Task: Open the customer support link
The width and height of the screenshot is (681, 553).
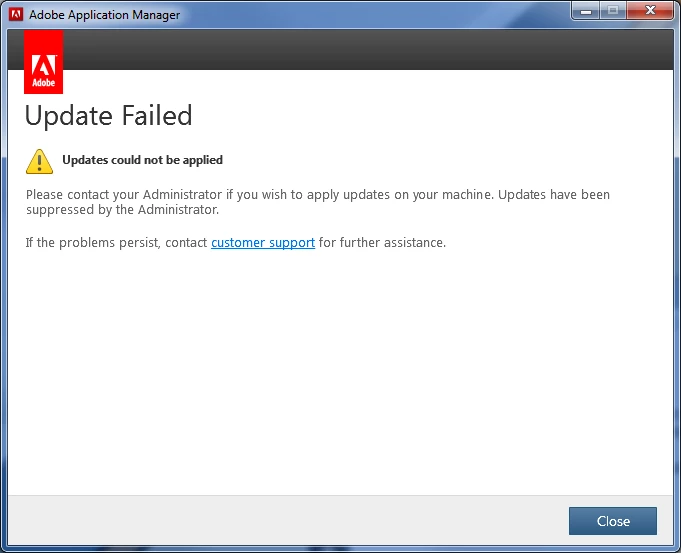Action: coord(263,242)
